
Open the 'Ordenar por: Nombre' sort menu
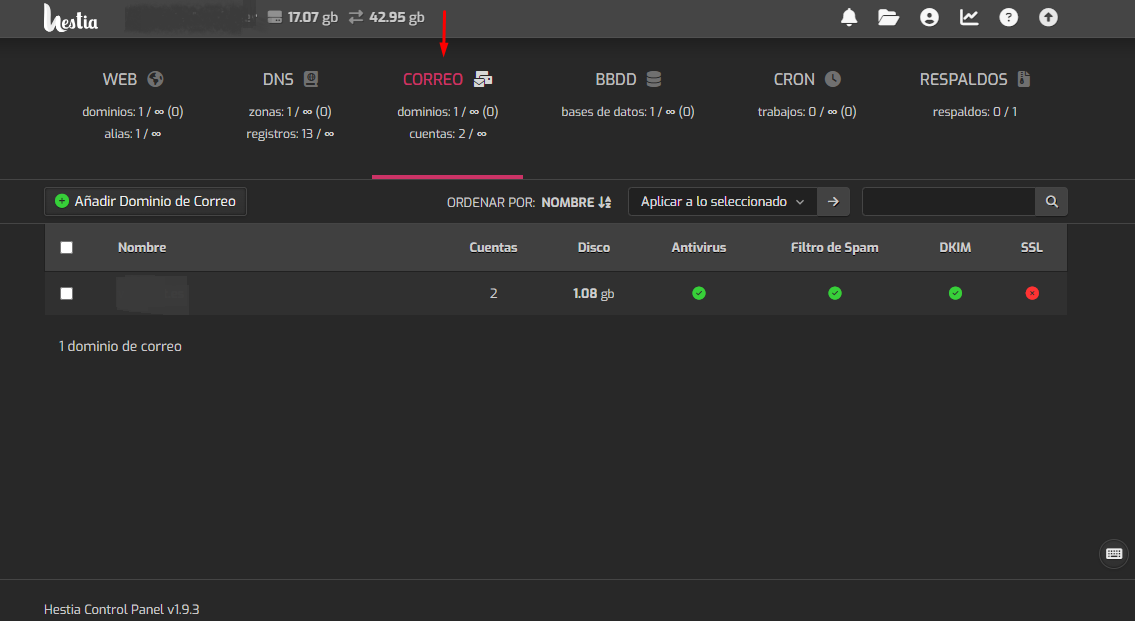(575, 202)
